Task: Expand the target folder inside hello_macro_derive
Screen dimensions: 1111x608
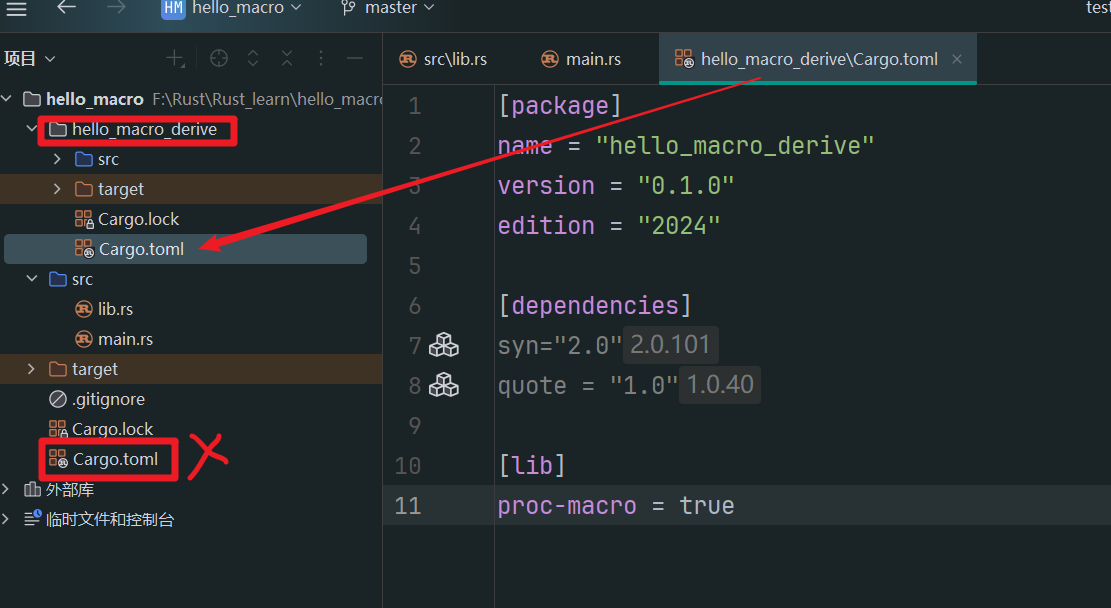Action: [58, 189]
